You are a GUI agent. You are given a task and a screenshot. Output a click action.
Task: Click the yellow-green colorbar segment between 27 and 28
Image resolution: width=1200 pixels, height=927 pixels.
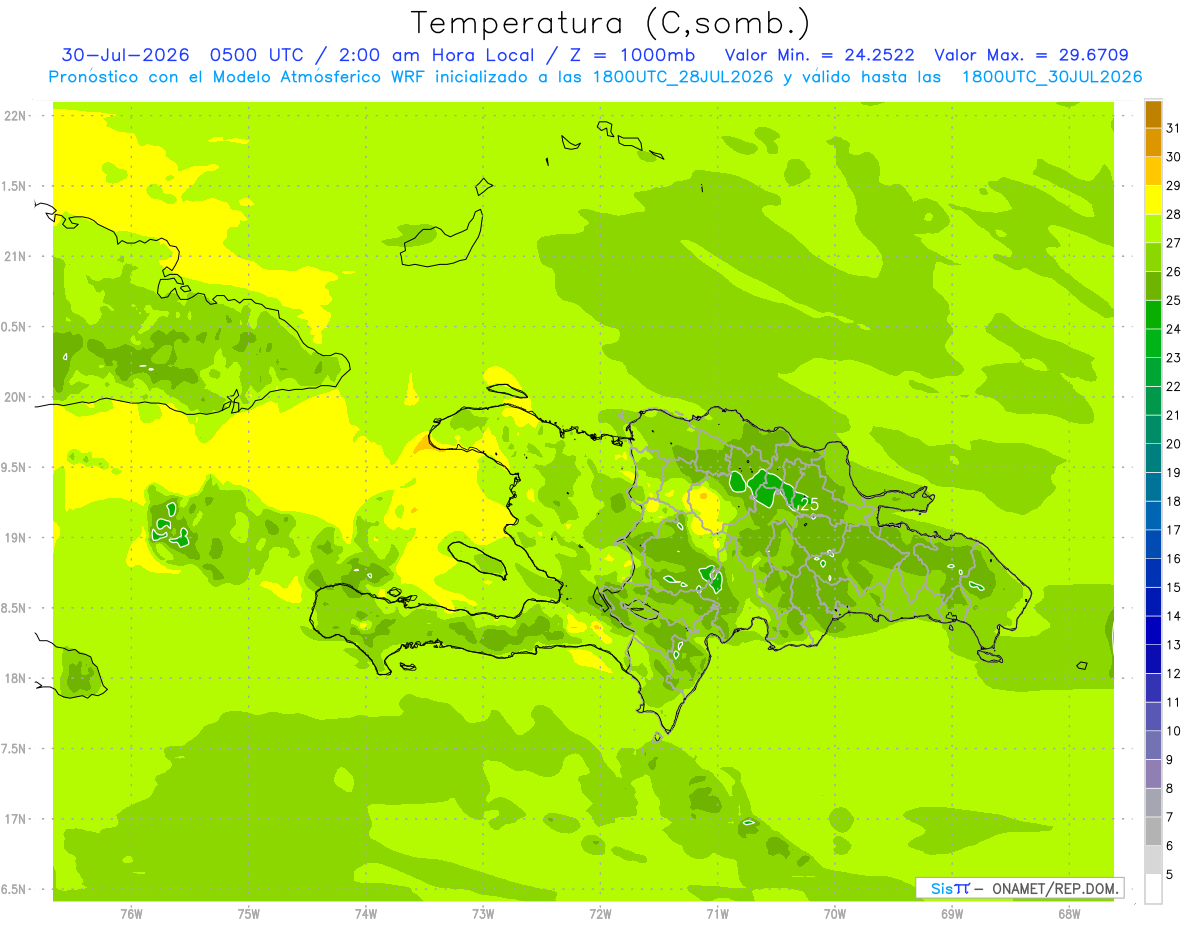point(1153,229)
